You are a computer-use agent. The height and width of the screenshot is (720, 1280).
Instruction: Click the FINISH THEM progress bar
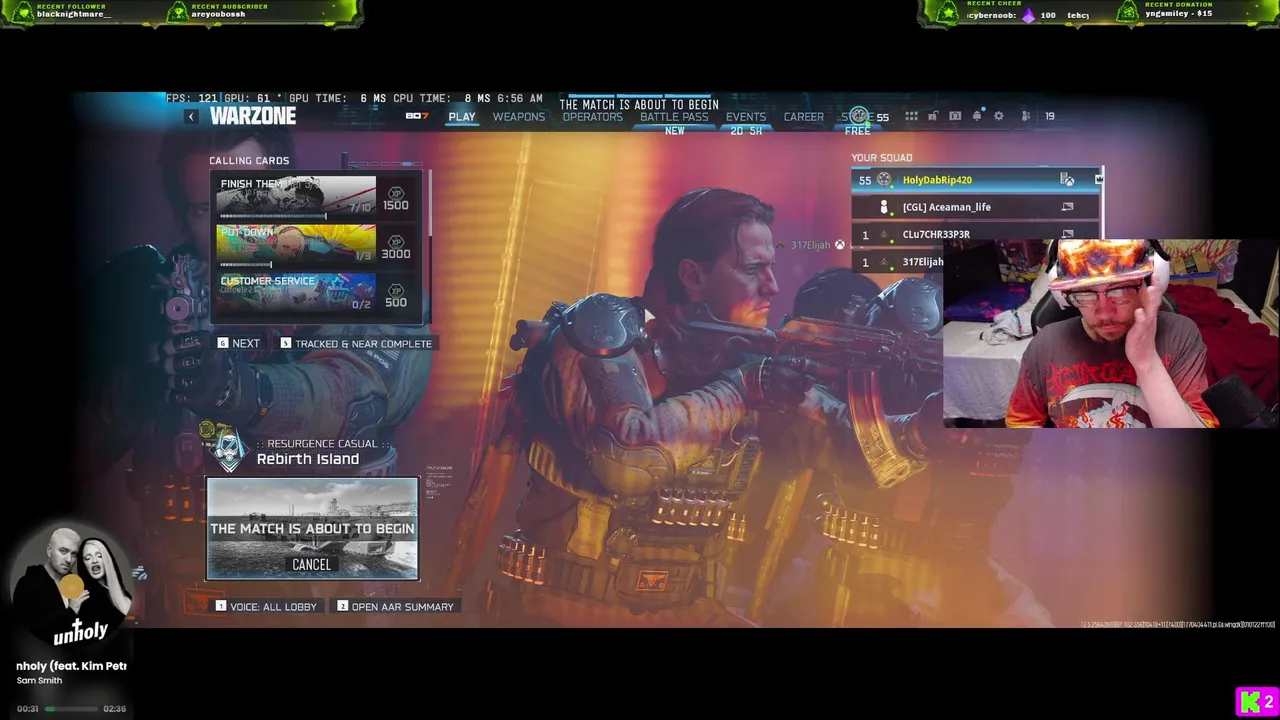(x=272, y=215)
